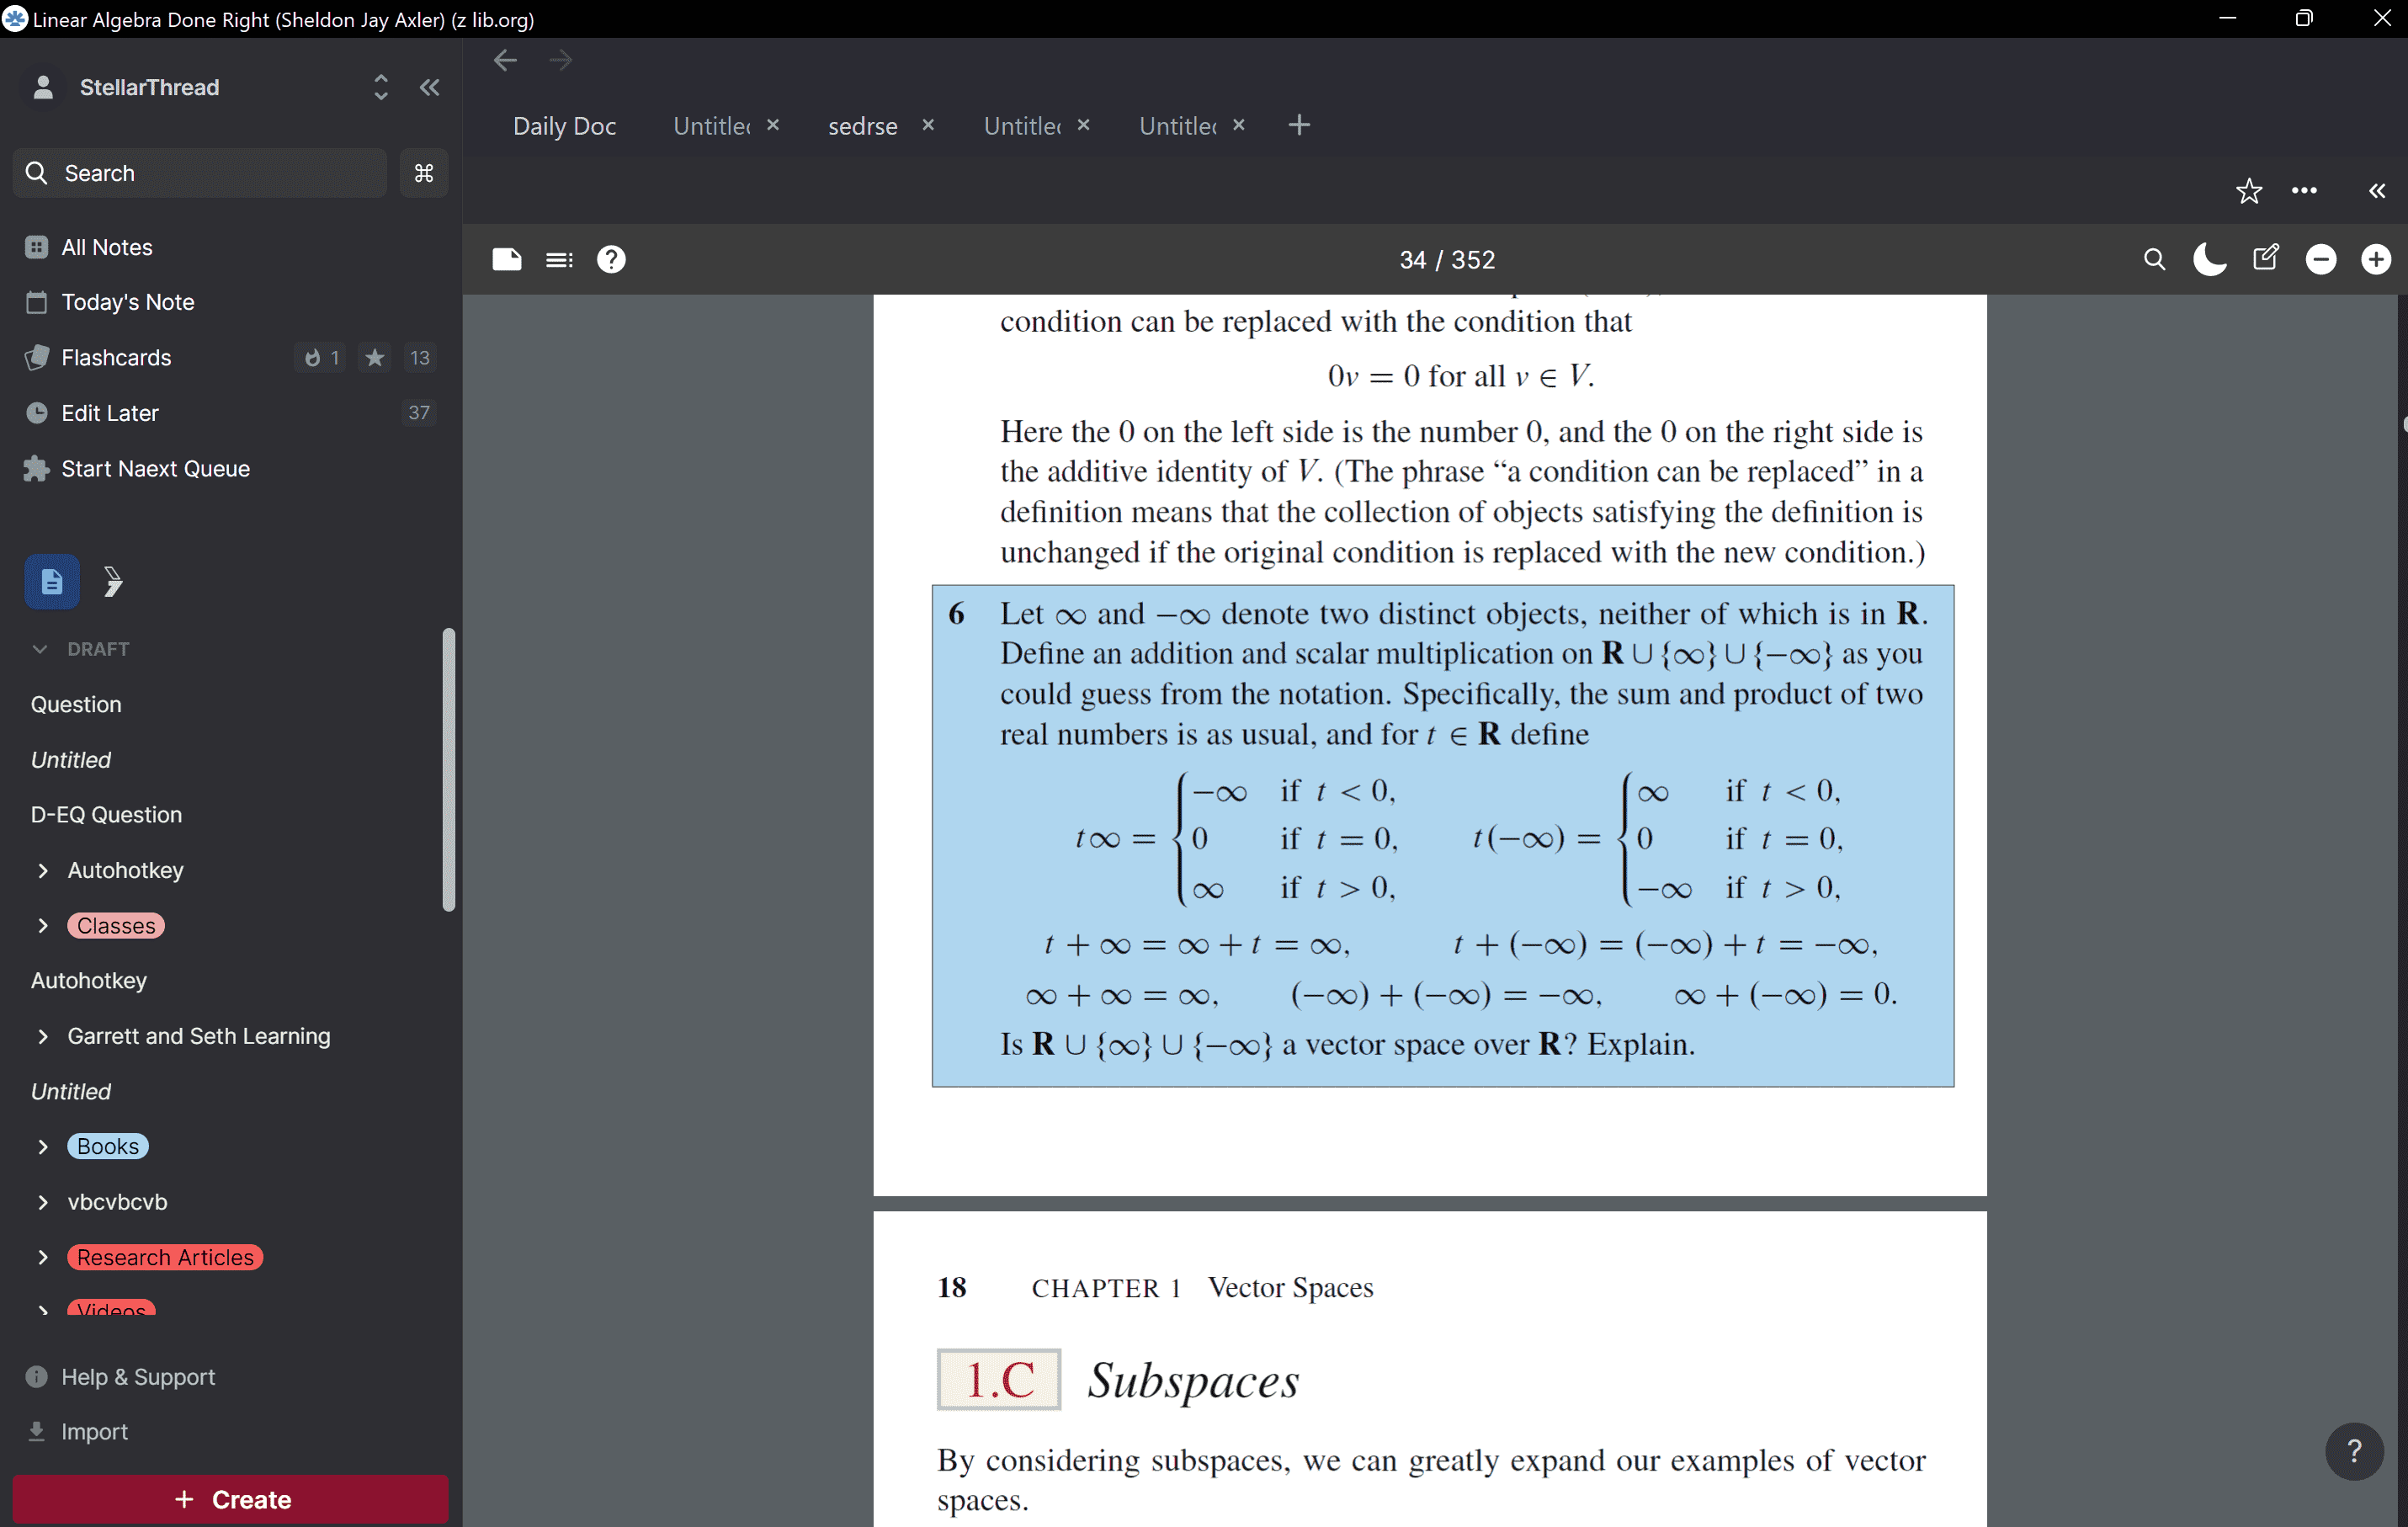
Task: Open the Question note
Action: pos(76,704)
